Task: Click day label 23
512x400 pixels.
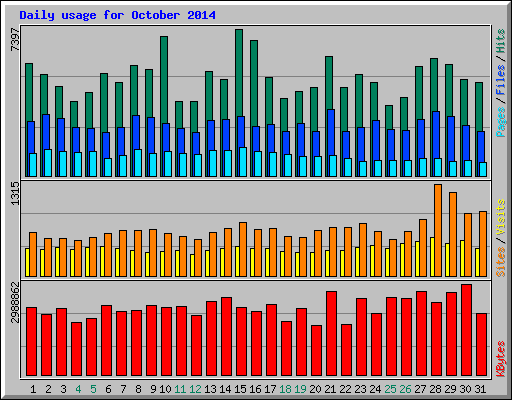Action: tap(360, 389)
